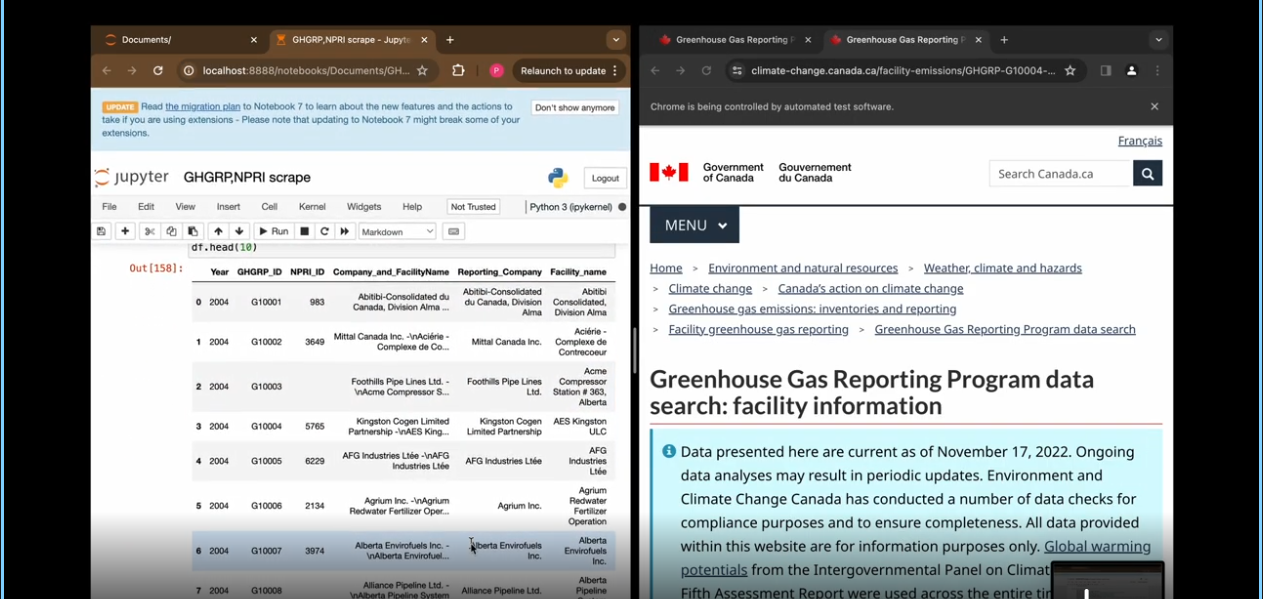Save the Jupyter notebook with the floppy icon
The height and width of the screenshot is (599, 1263).
(x=101, y=231)
